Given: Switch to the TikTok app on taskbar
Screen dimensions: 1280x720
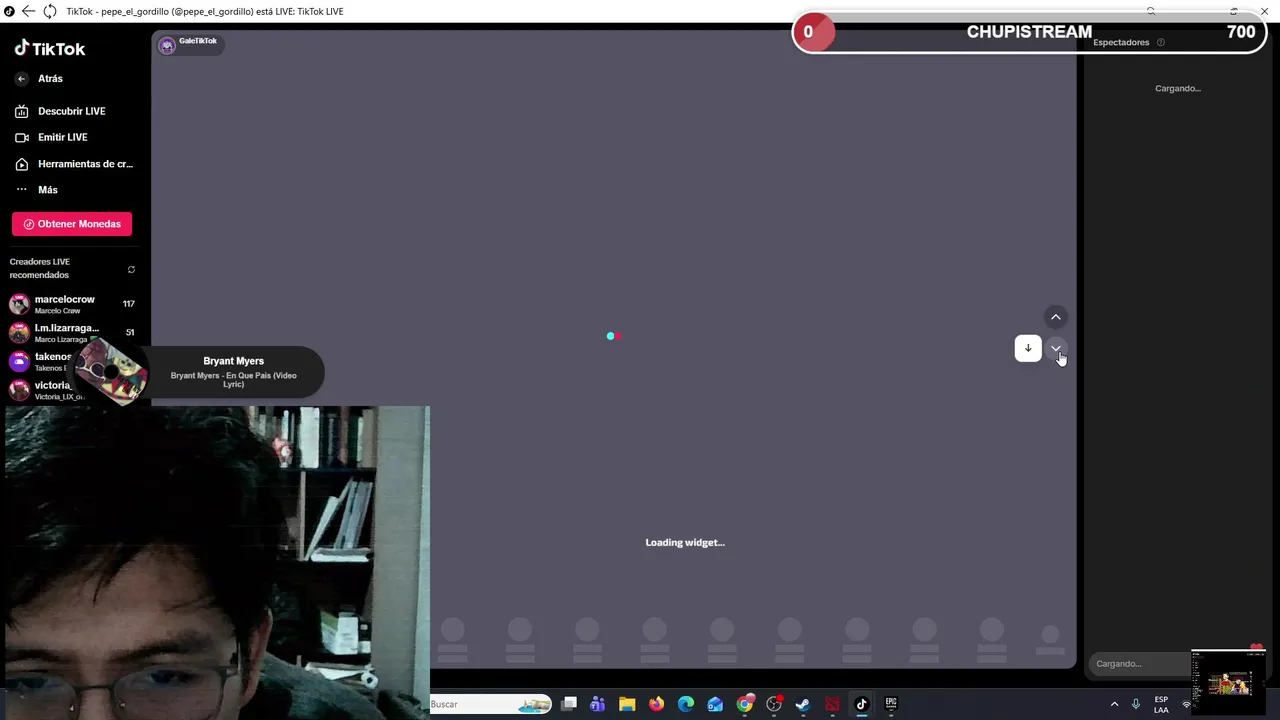Looking at the screenshot, I should (x=861, y=704).
